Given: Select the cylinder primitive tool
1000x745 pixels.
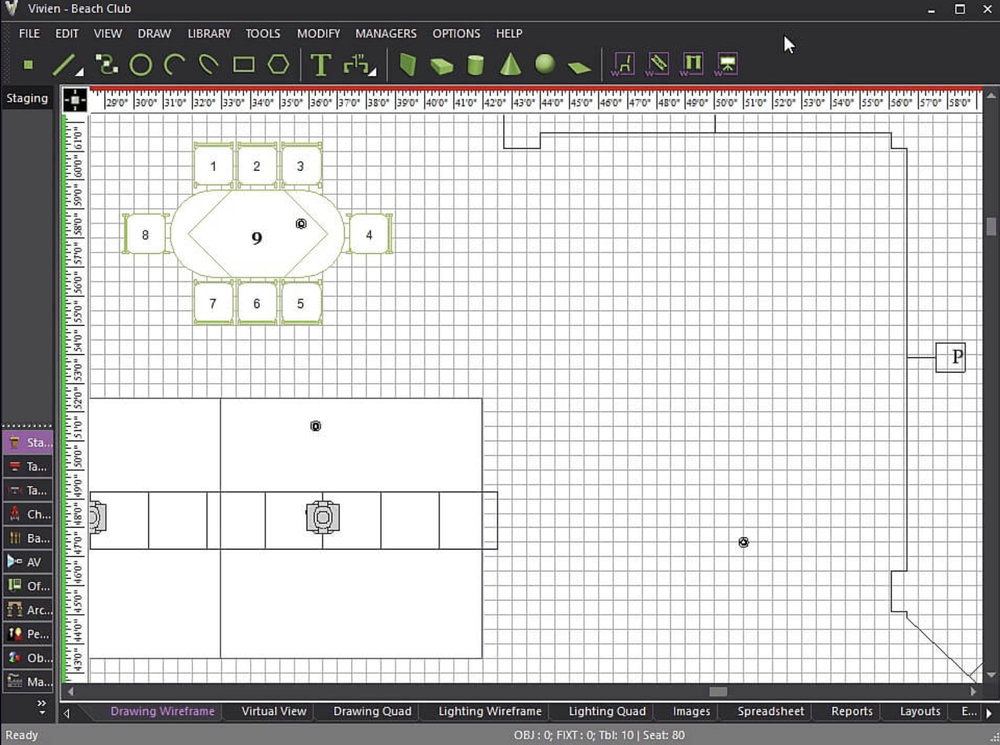Looking at the screenshot, I should [x=475, y=64].
